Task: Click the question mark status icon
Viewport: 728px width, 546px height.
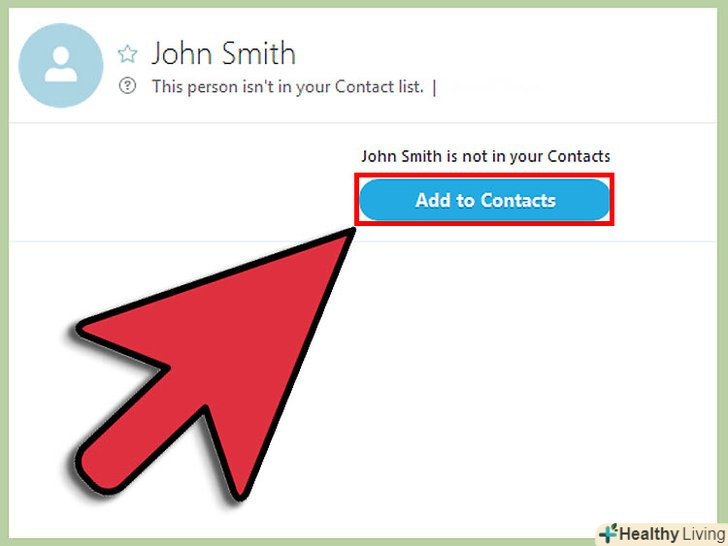Action: [x=127, y=86]
